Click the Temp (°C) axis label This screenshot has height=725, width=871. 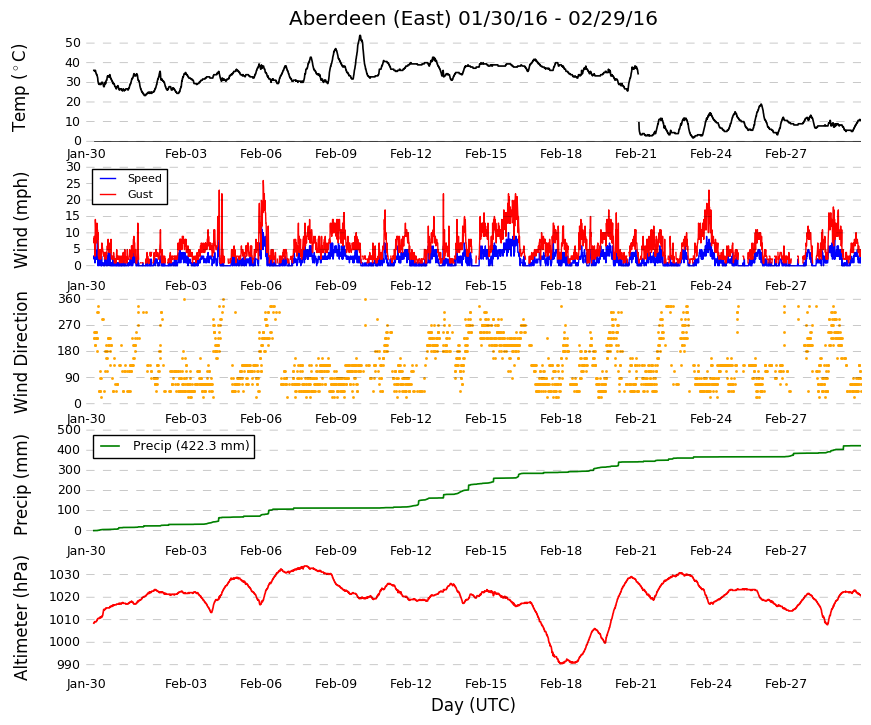(x=19, y=88)
